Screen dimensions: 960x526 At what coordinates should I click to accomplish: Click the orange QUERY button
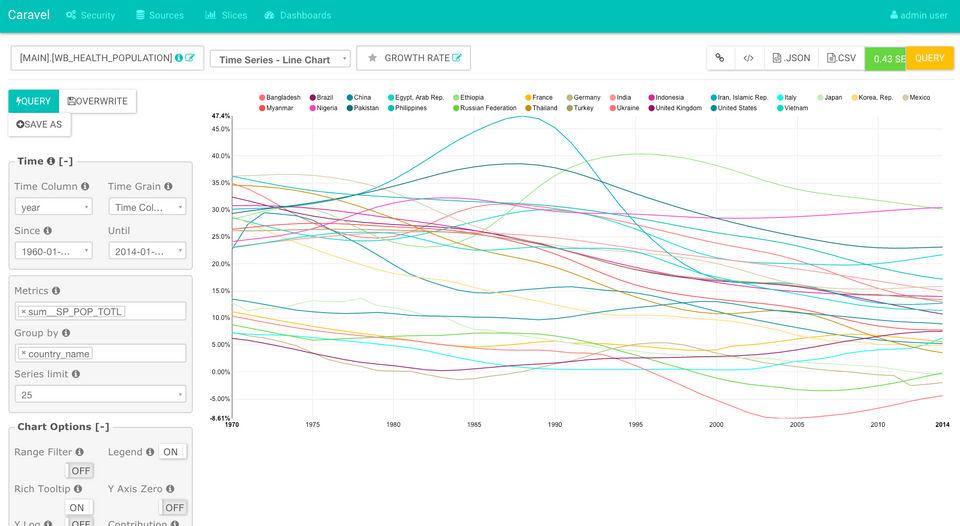click(929, 58)
